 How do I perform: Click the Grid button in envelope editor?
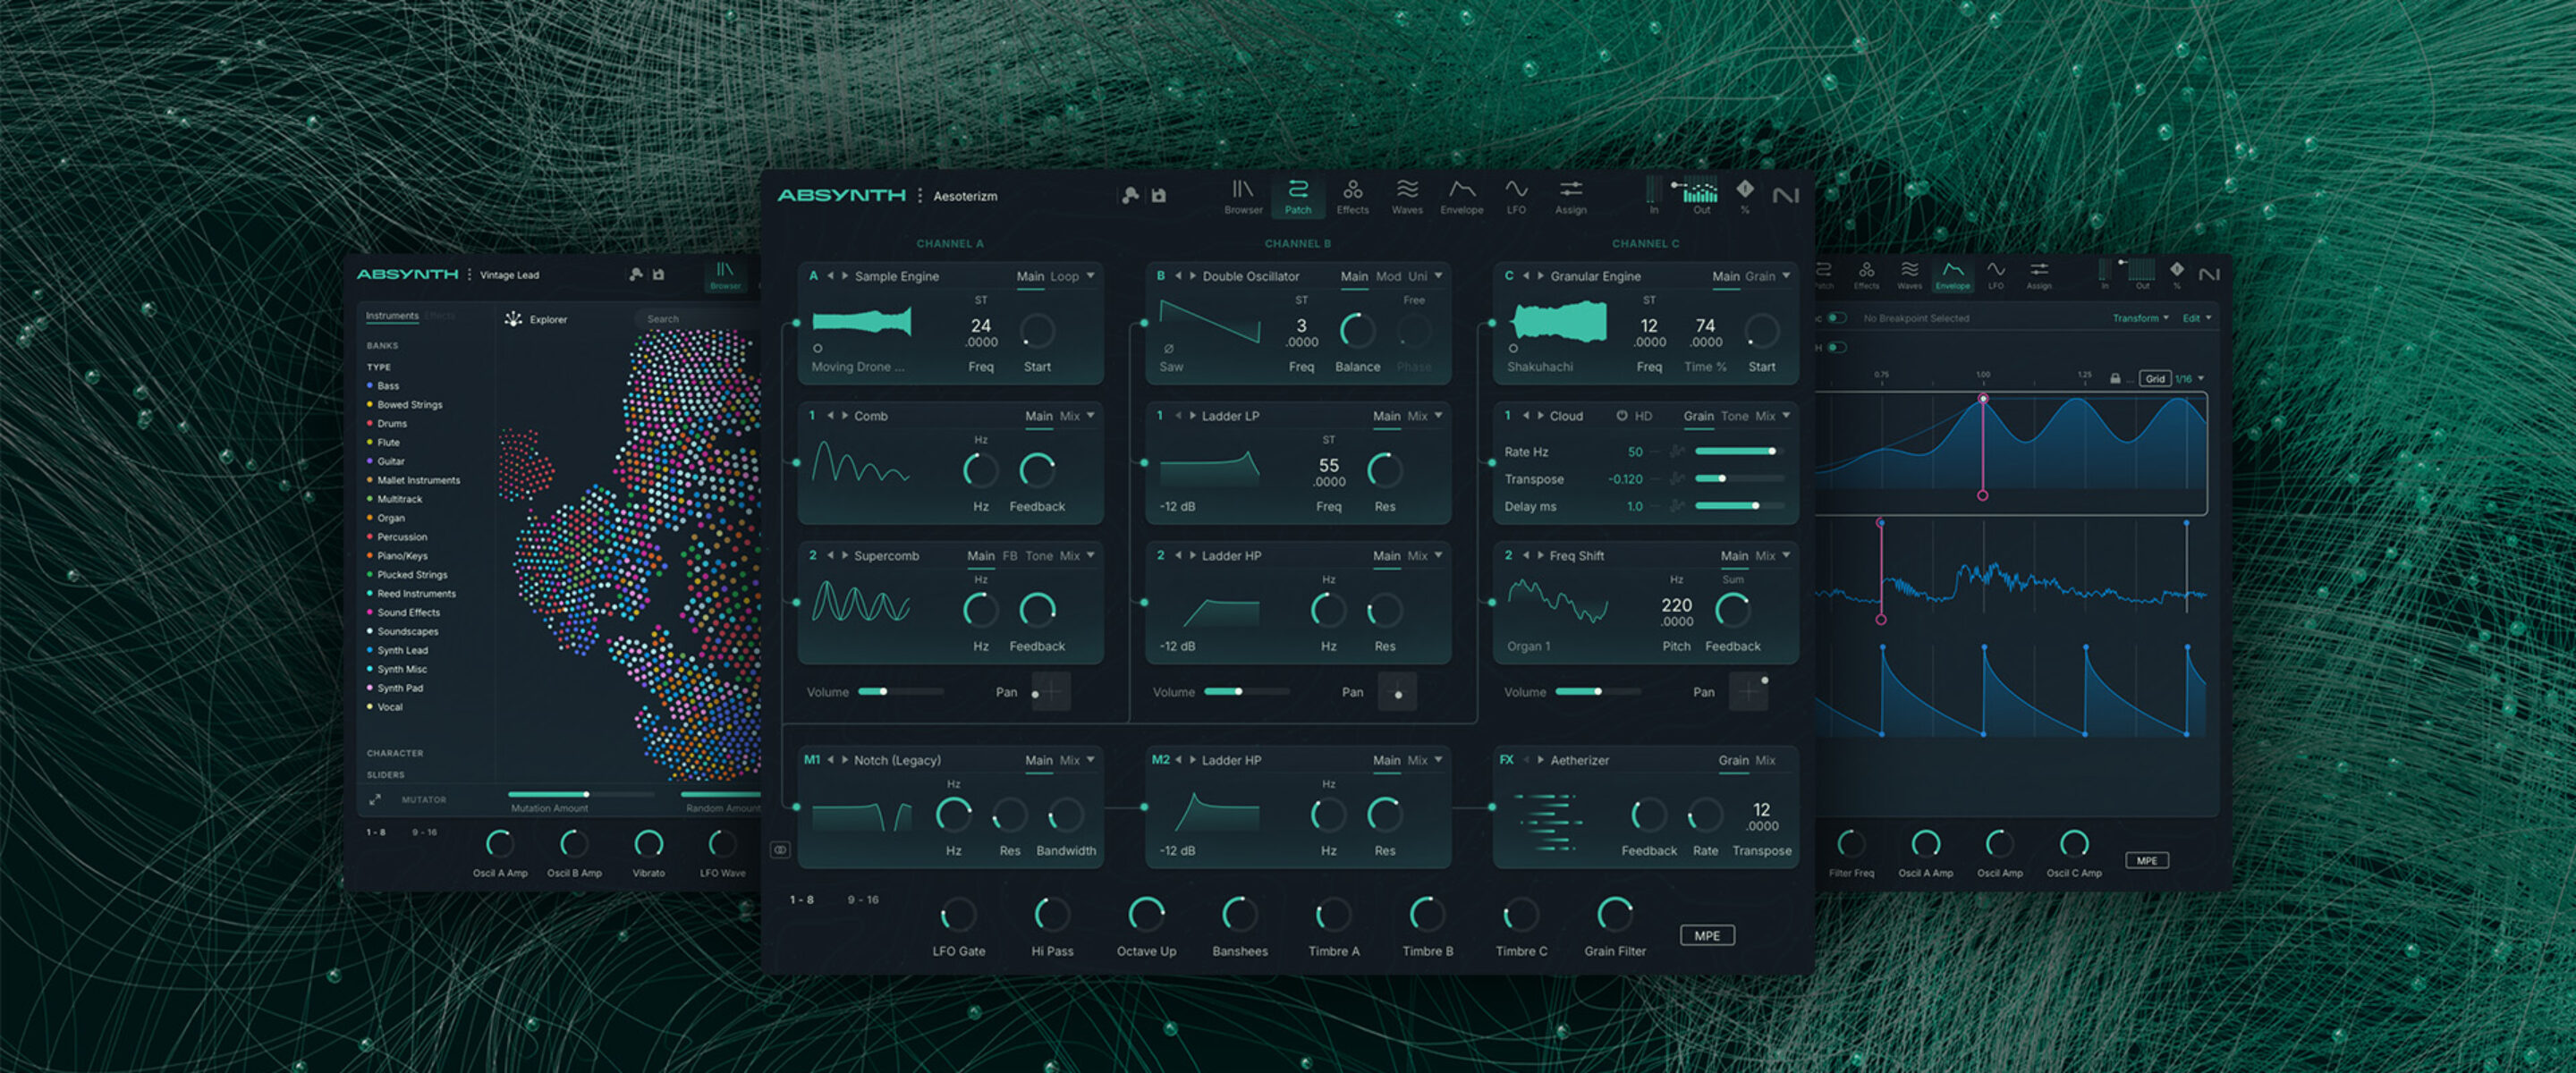(2155, 379)
